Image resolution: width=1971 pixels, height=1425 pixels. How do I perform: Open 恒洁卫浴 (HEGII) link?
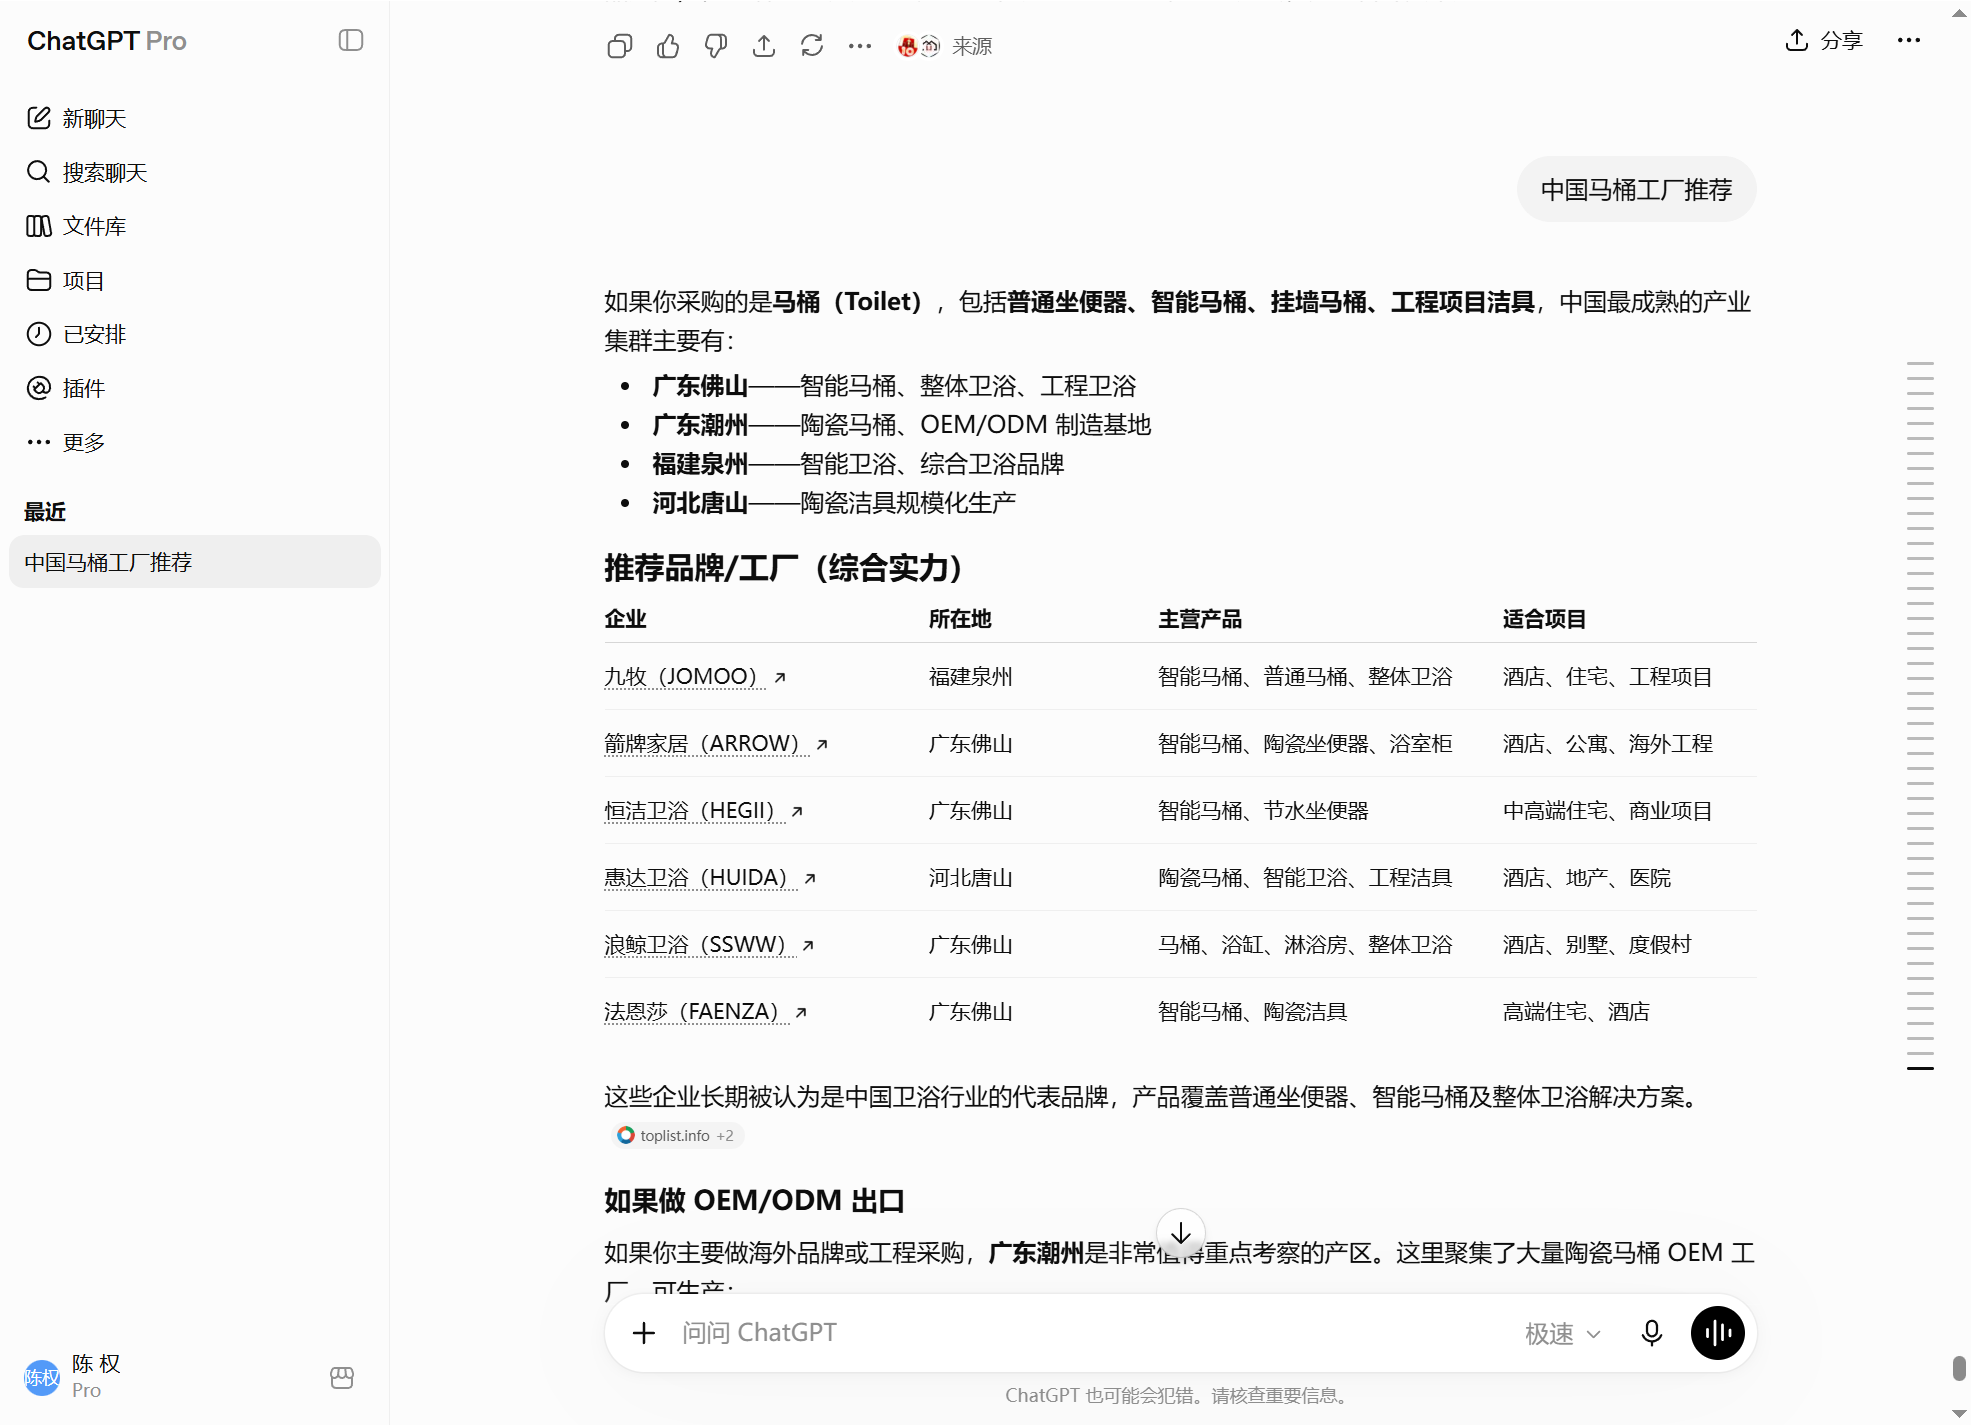pyautogui.click(x=704, y=811)
